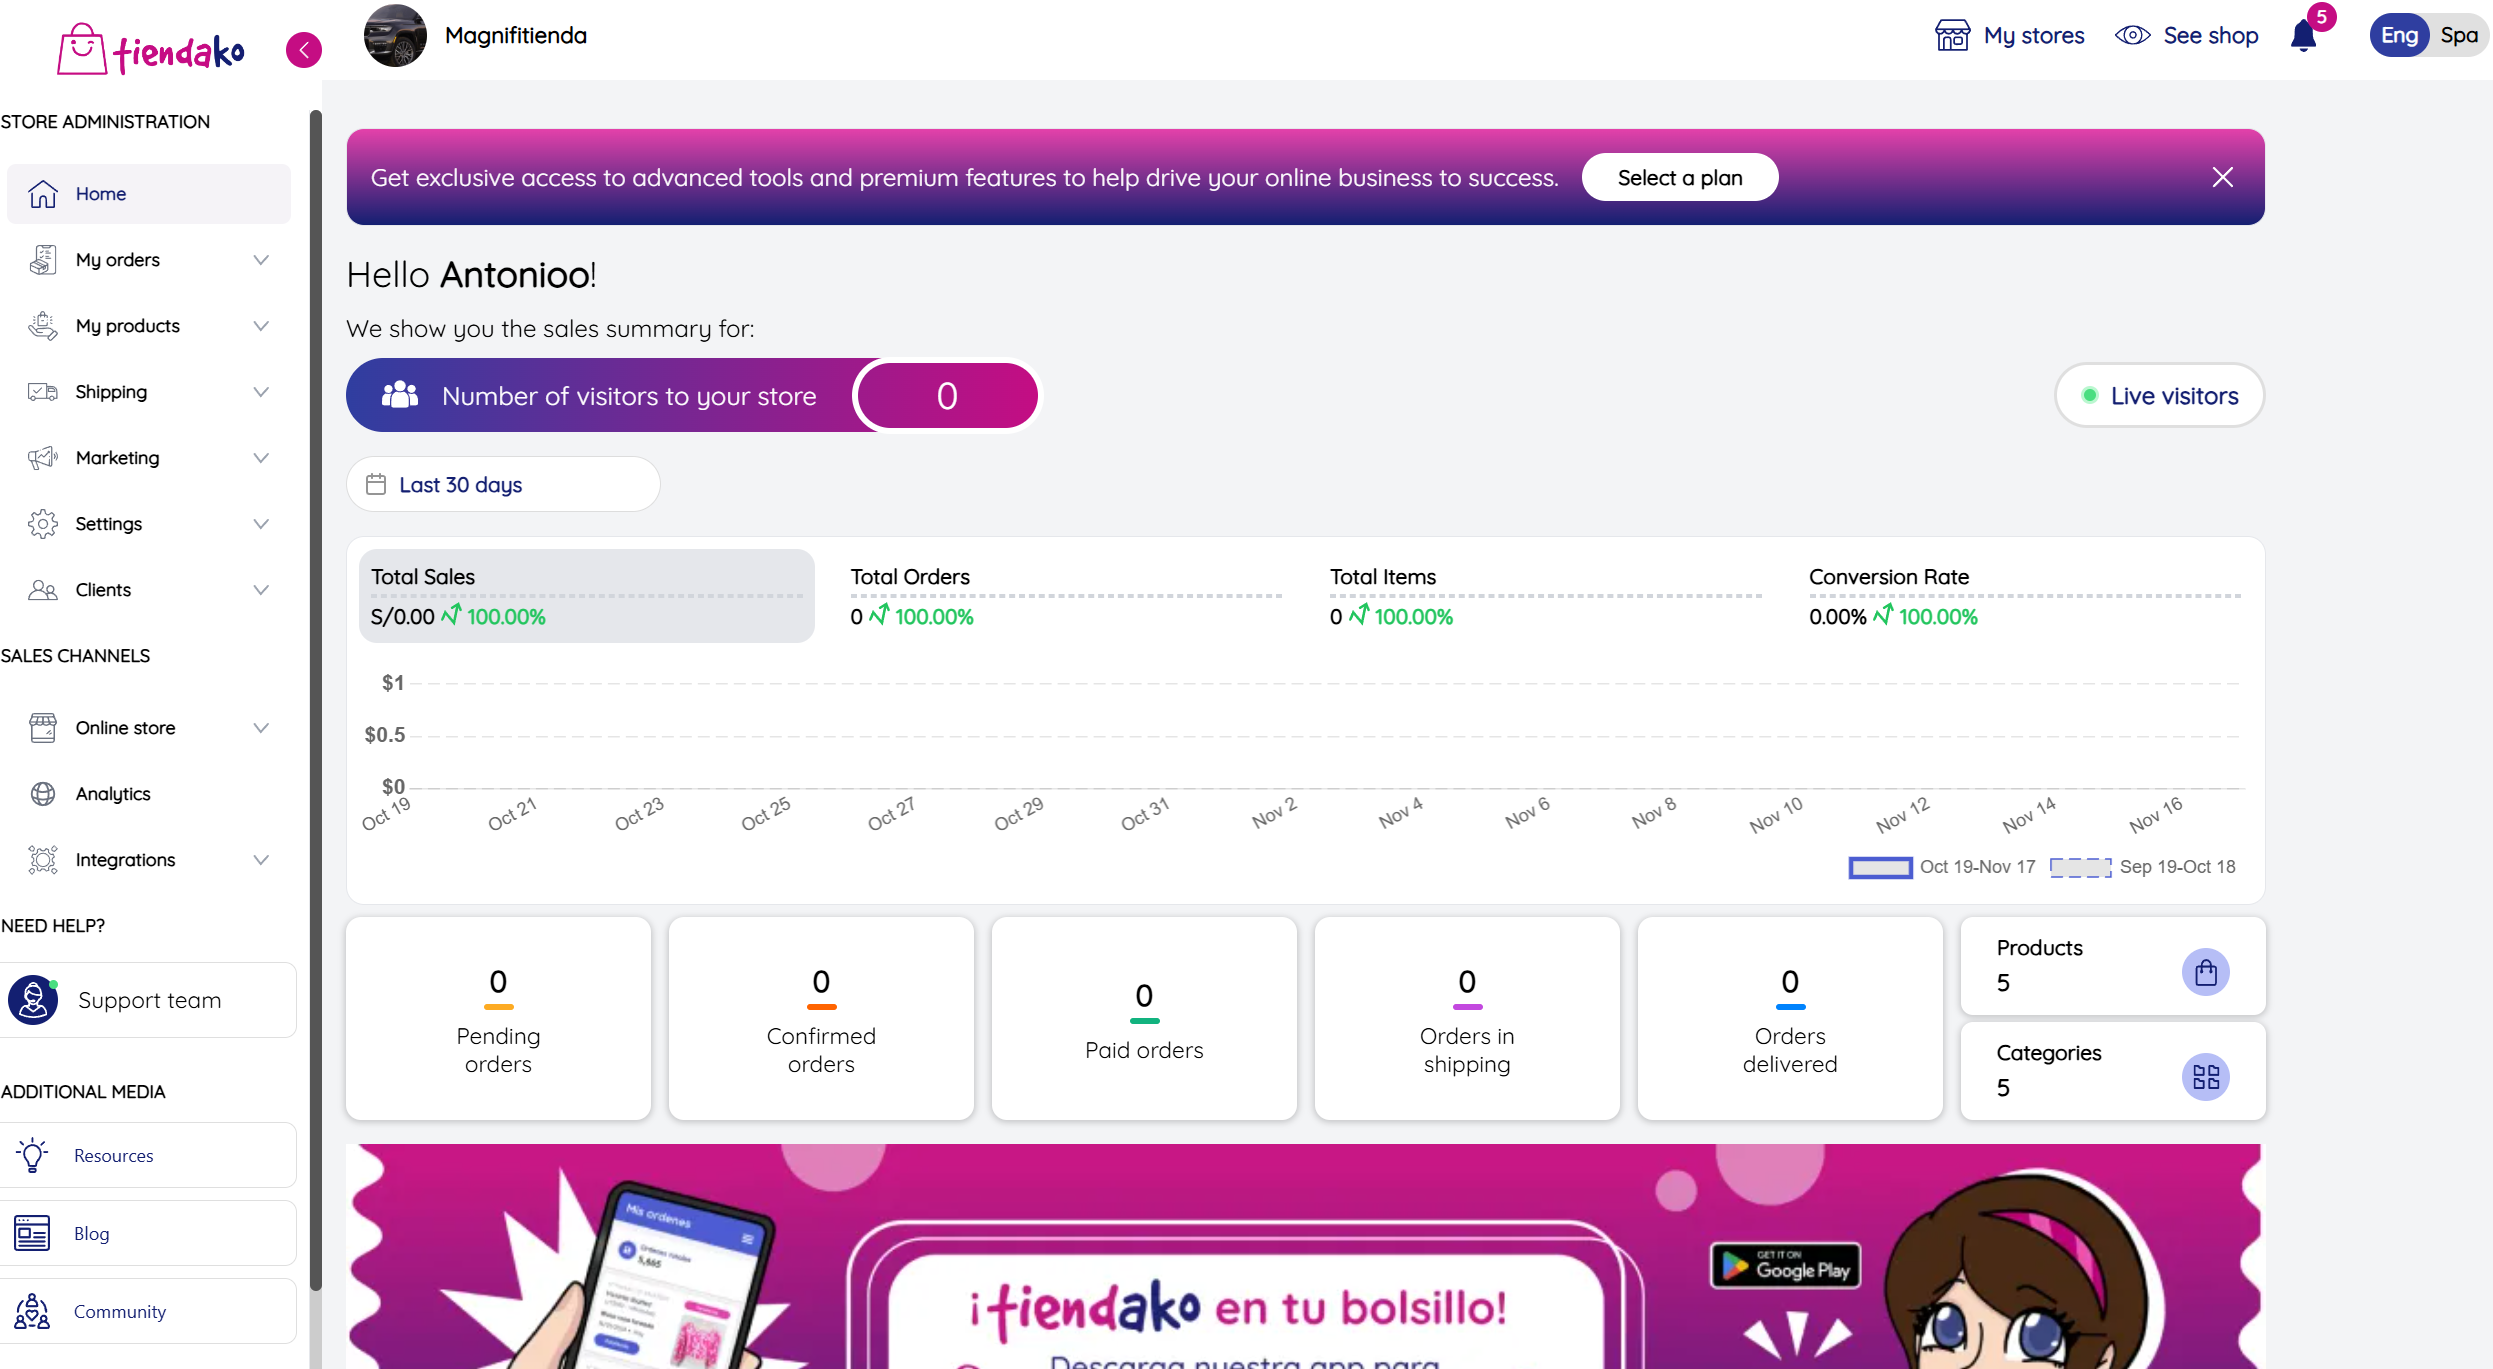
Task: Click the visitors count pill showing 0
Action: 947,396
